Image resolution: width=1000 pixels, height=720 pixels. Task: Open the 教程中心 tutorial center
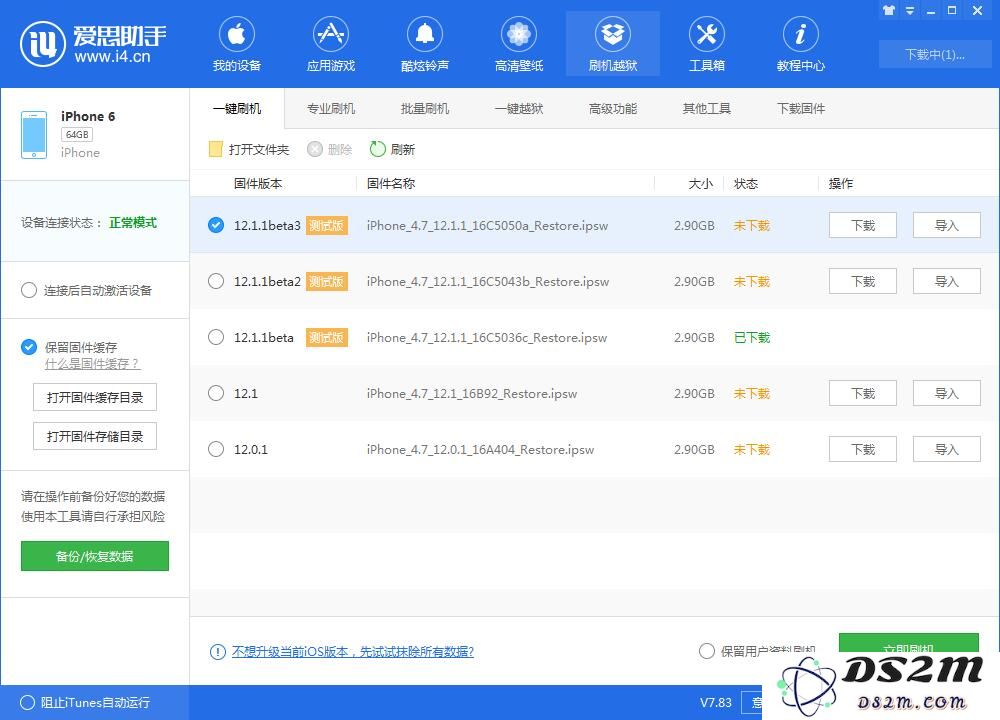800,45
